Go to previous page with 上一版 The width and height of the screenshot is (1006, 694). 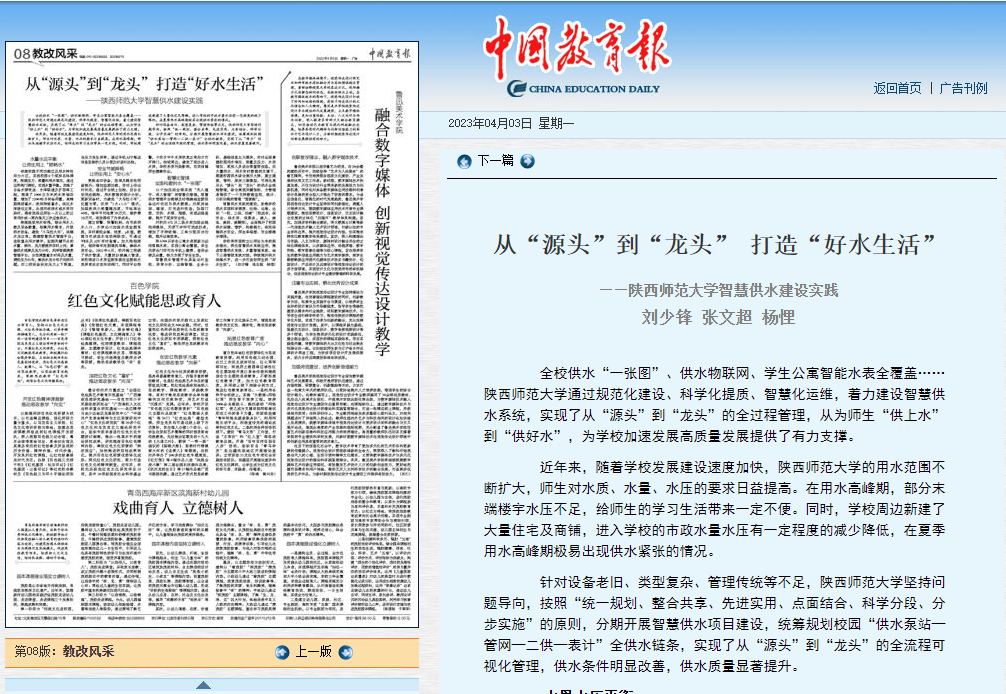click(x=313, y=652)
